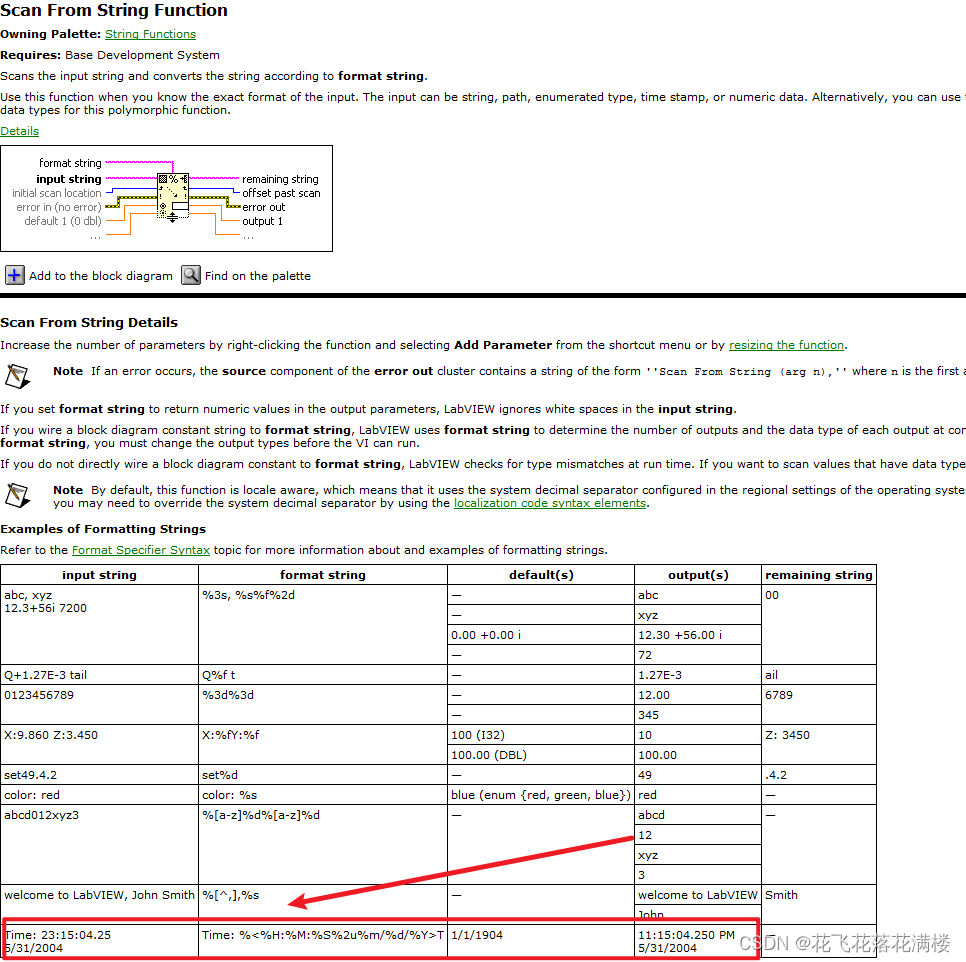The height and width of the screenshot is (962, 966).
Task: Select the 'Smith' remaining string cell
Action: [819, 904]
